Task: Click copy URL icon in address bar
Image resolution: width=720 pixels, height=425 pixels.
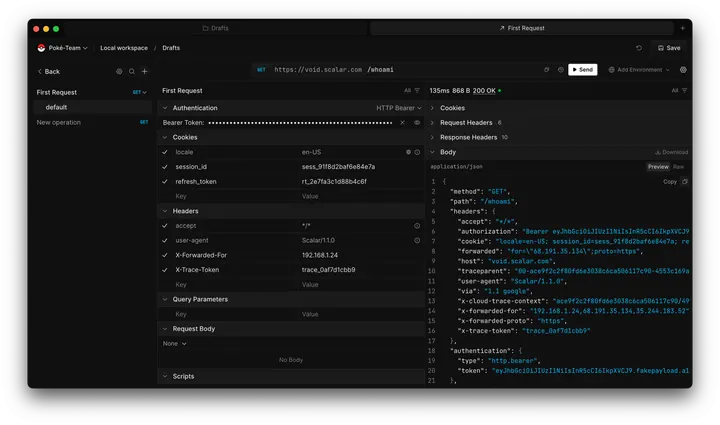Action: click(x=546, y=70)
